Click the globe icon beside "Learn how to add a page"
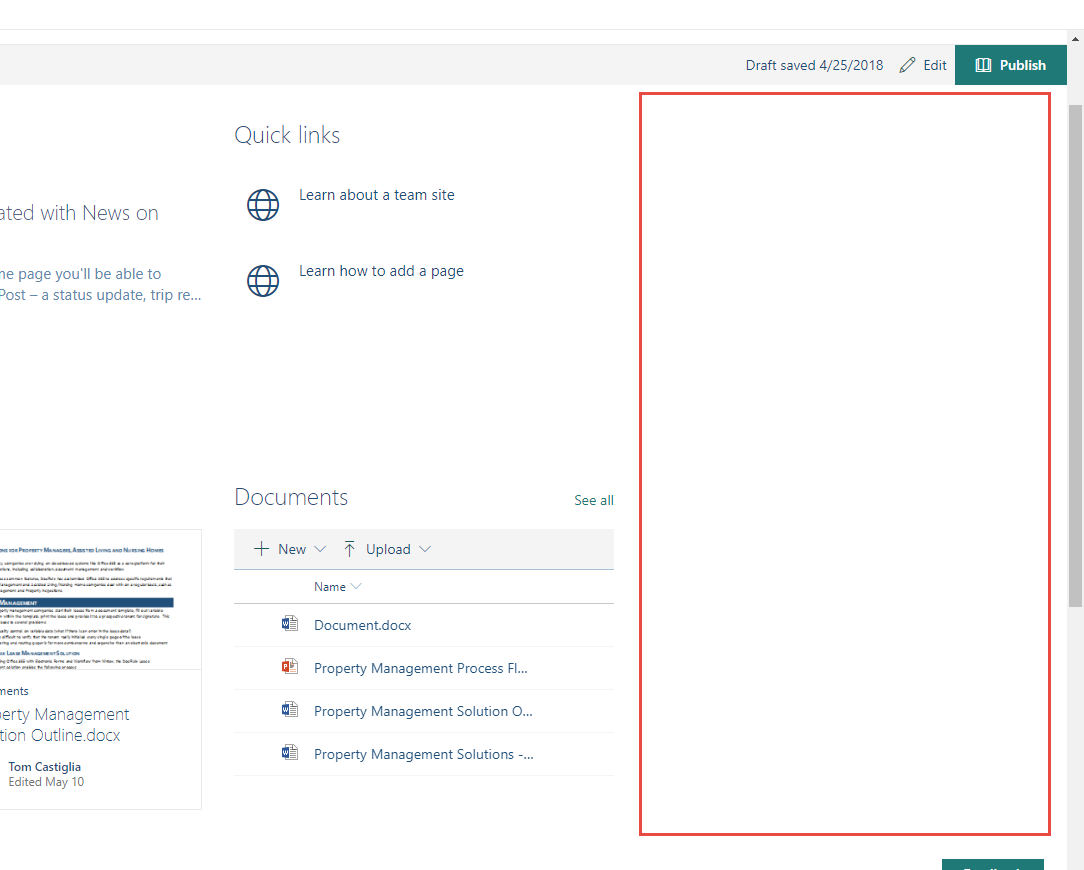Image resolution: width=1084 pixels, height=870 pixels. tap(263, 281)
